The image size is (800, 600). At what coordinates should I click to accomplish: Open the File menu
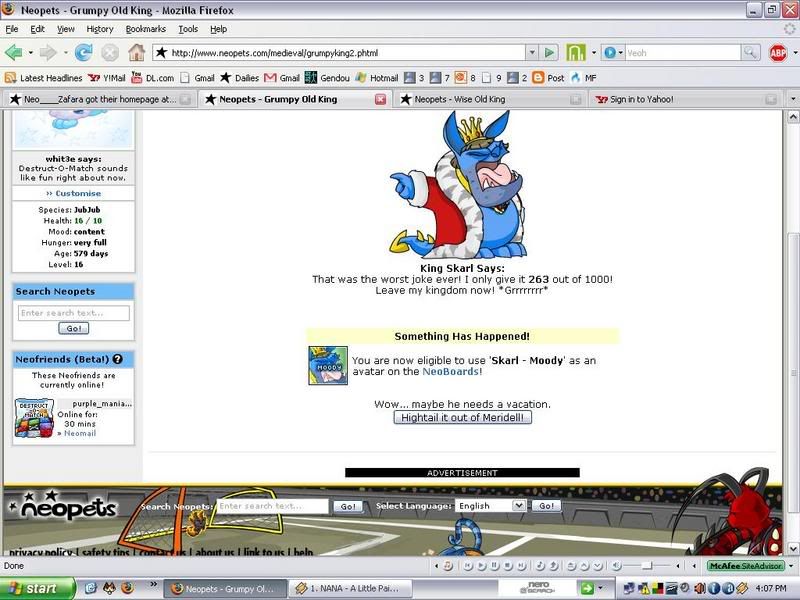(11, 29)
